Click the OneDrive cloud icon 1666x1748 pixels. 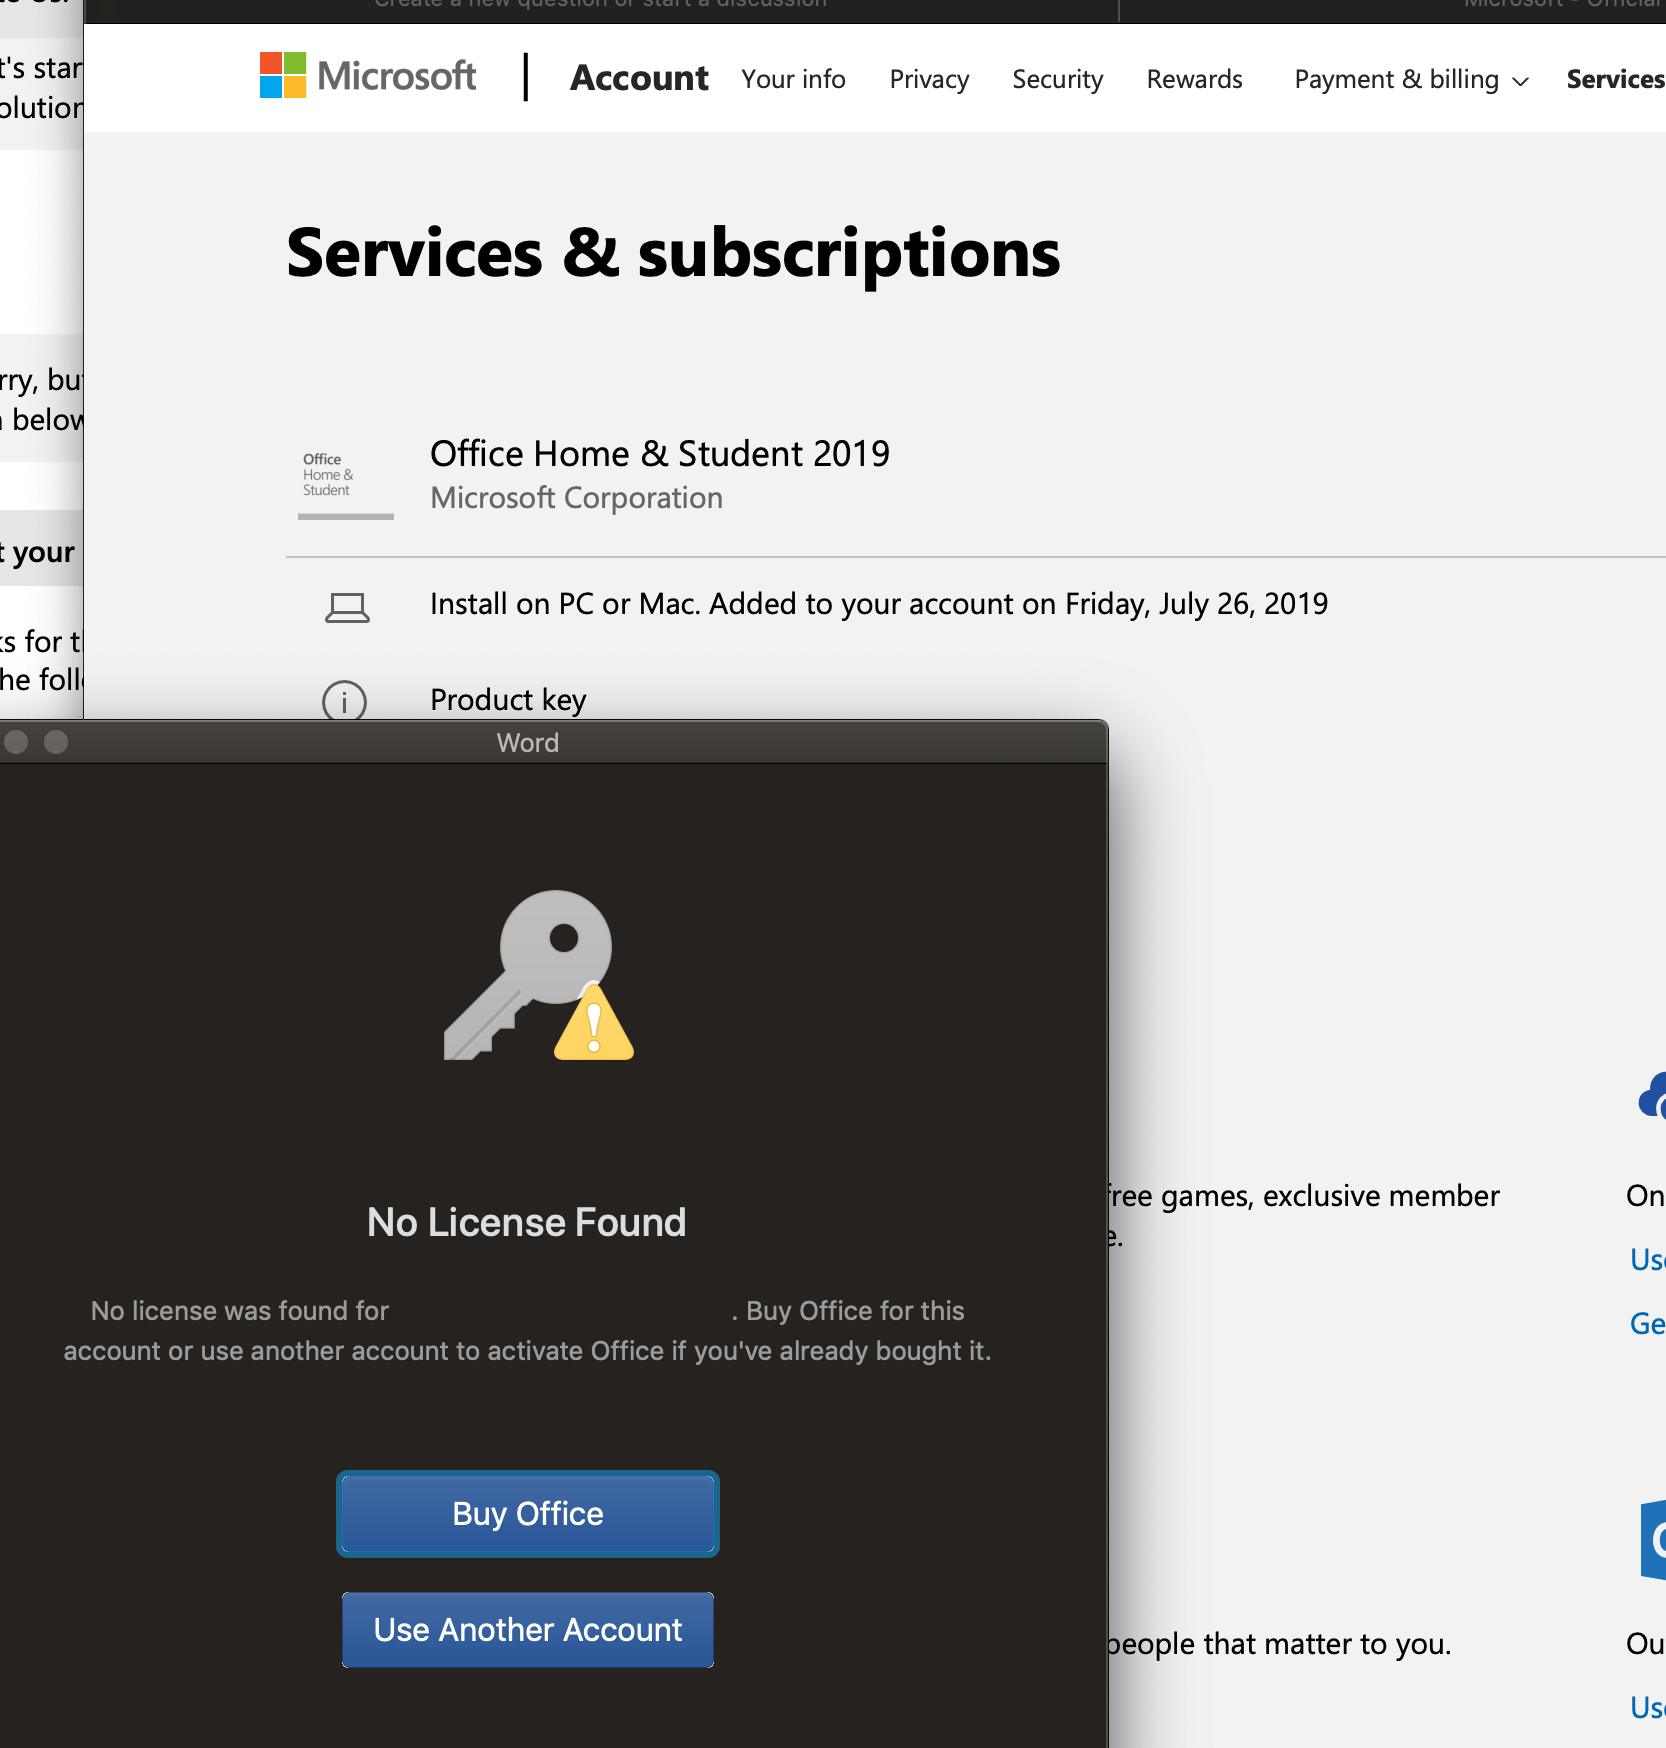coord(1652,1095)
